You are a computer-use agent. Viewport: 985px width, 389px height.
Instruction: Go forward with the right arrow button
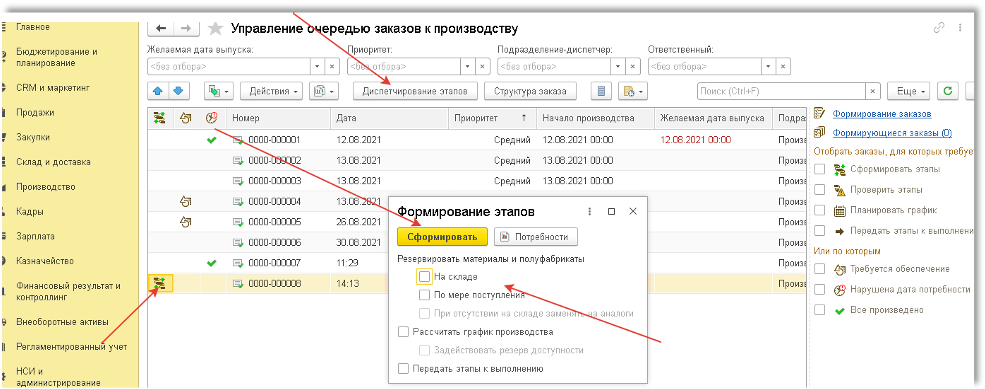pyautogui.click(x=186, y=28)
